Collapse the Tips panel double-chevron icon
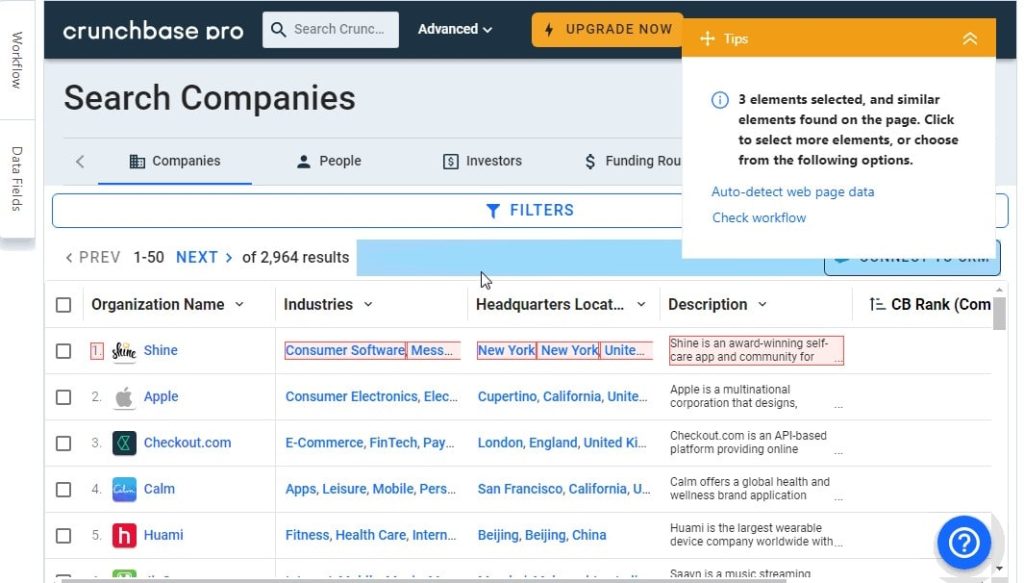Screen dimensions: 1024x583 pyautogui.click(x=970, y=39)
